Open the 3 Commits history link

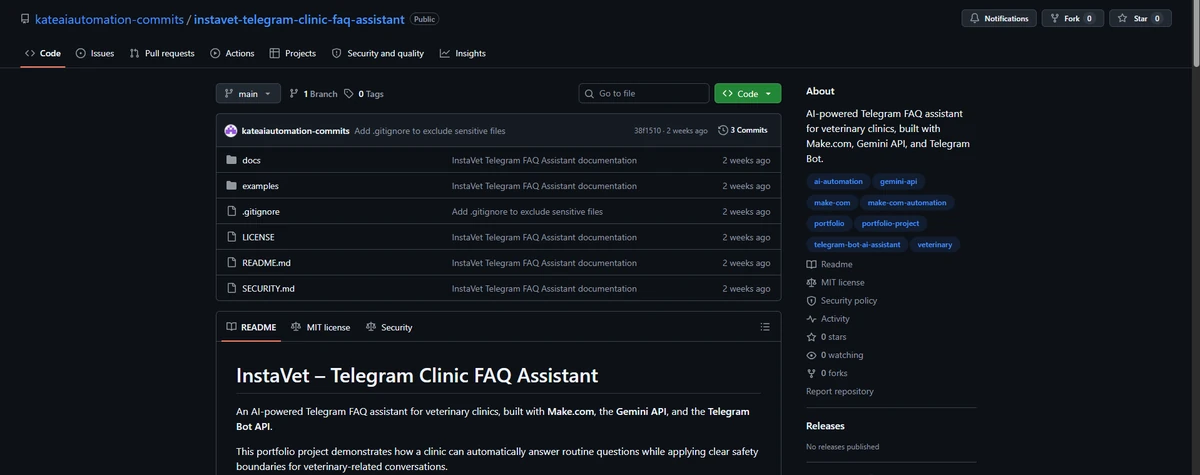[743, 130]
